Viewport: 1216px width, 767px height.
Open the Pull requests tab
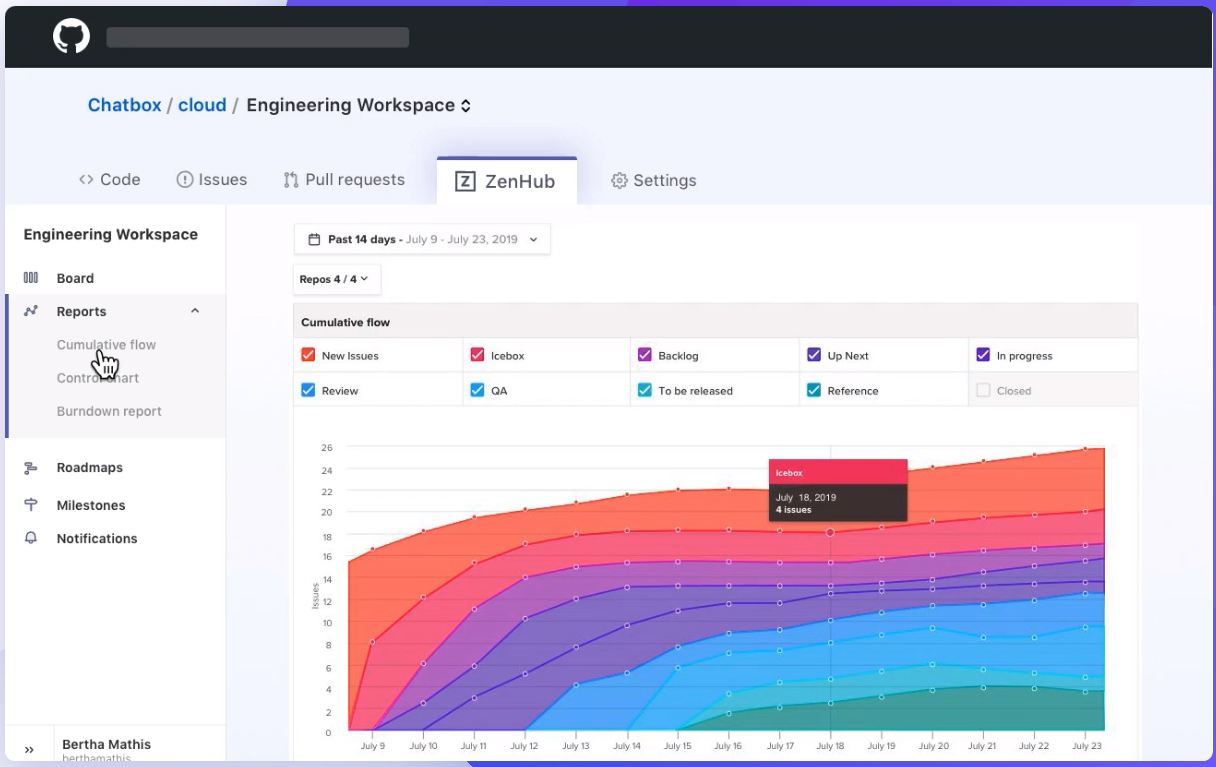pos(344,180)
